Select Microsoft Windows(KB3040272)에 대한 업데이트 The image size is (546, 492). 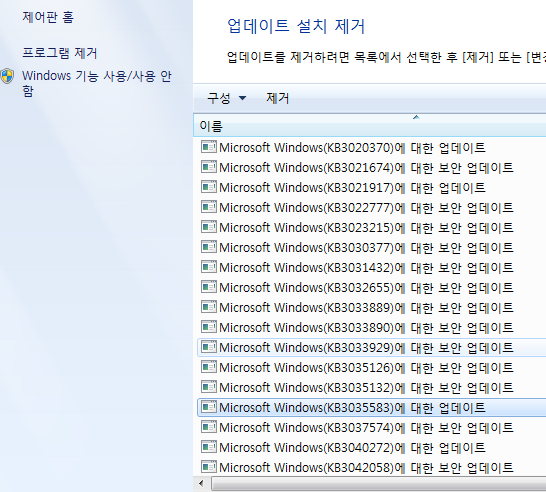pos(352,447)
